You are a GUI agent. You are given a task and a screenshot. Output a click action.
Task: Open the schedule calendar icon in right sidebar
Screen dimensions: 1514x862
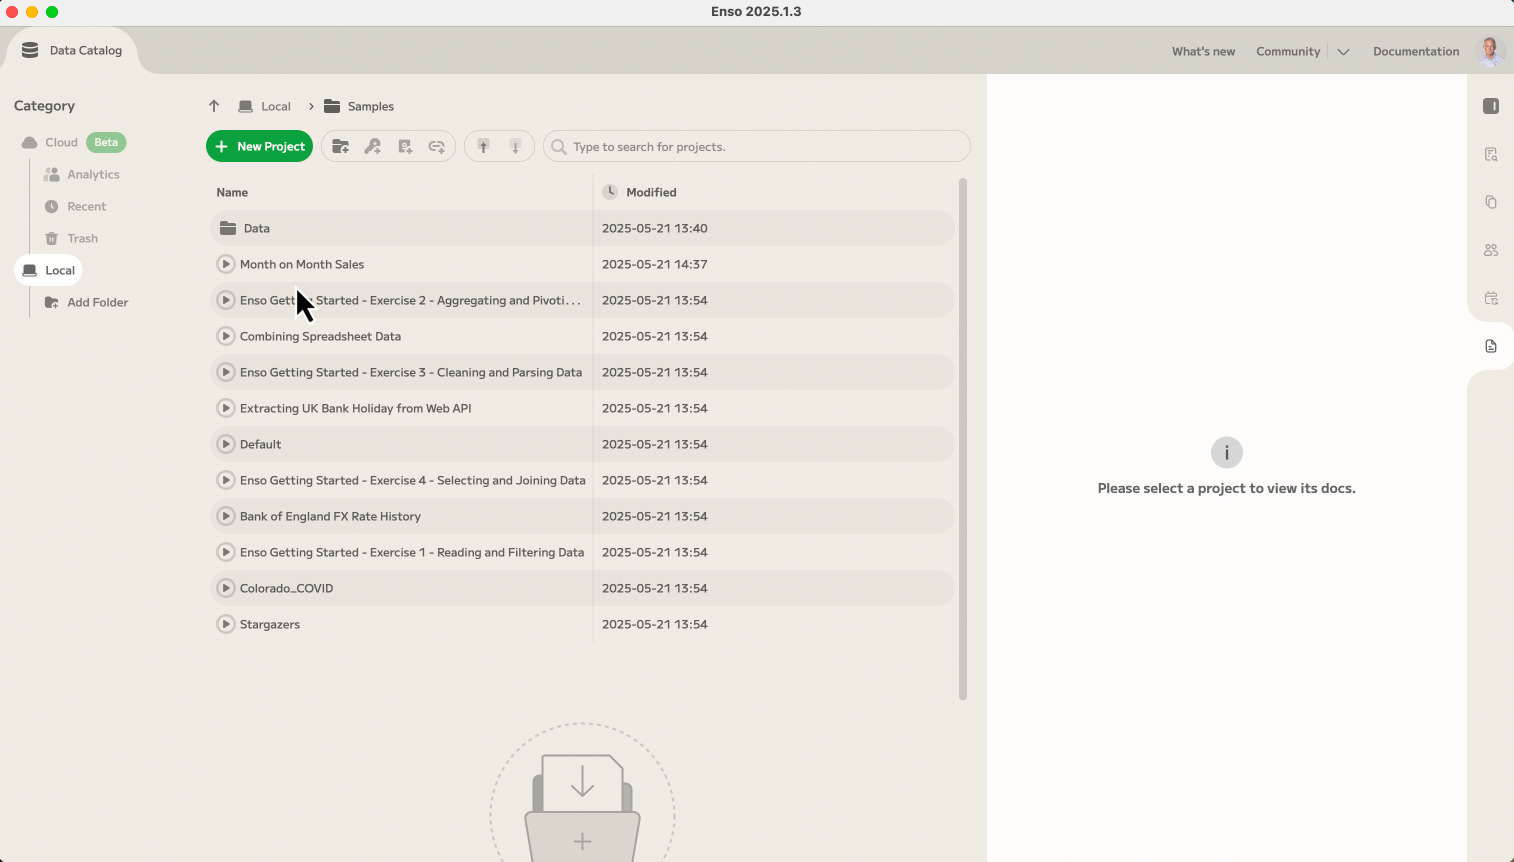point(1491,298)
